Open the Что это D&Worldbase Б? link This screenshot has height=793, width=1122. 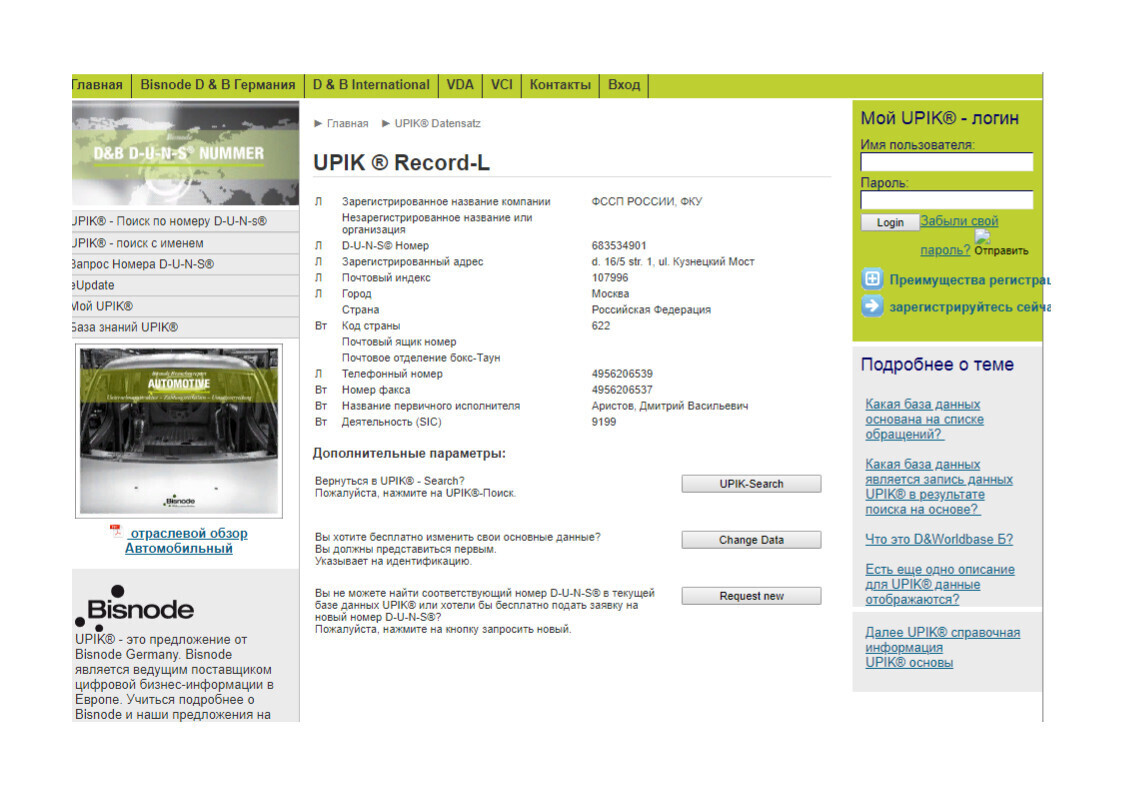(938, 539)
